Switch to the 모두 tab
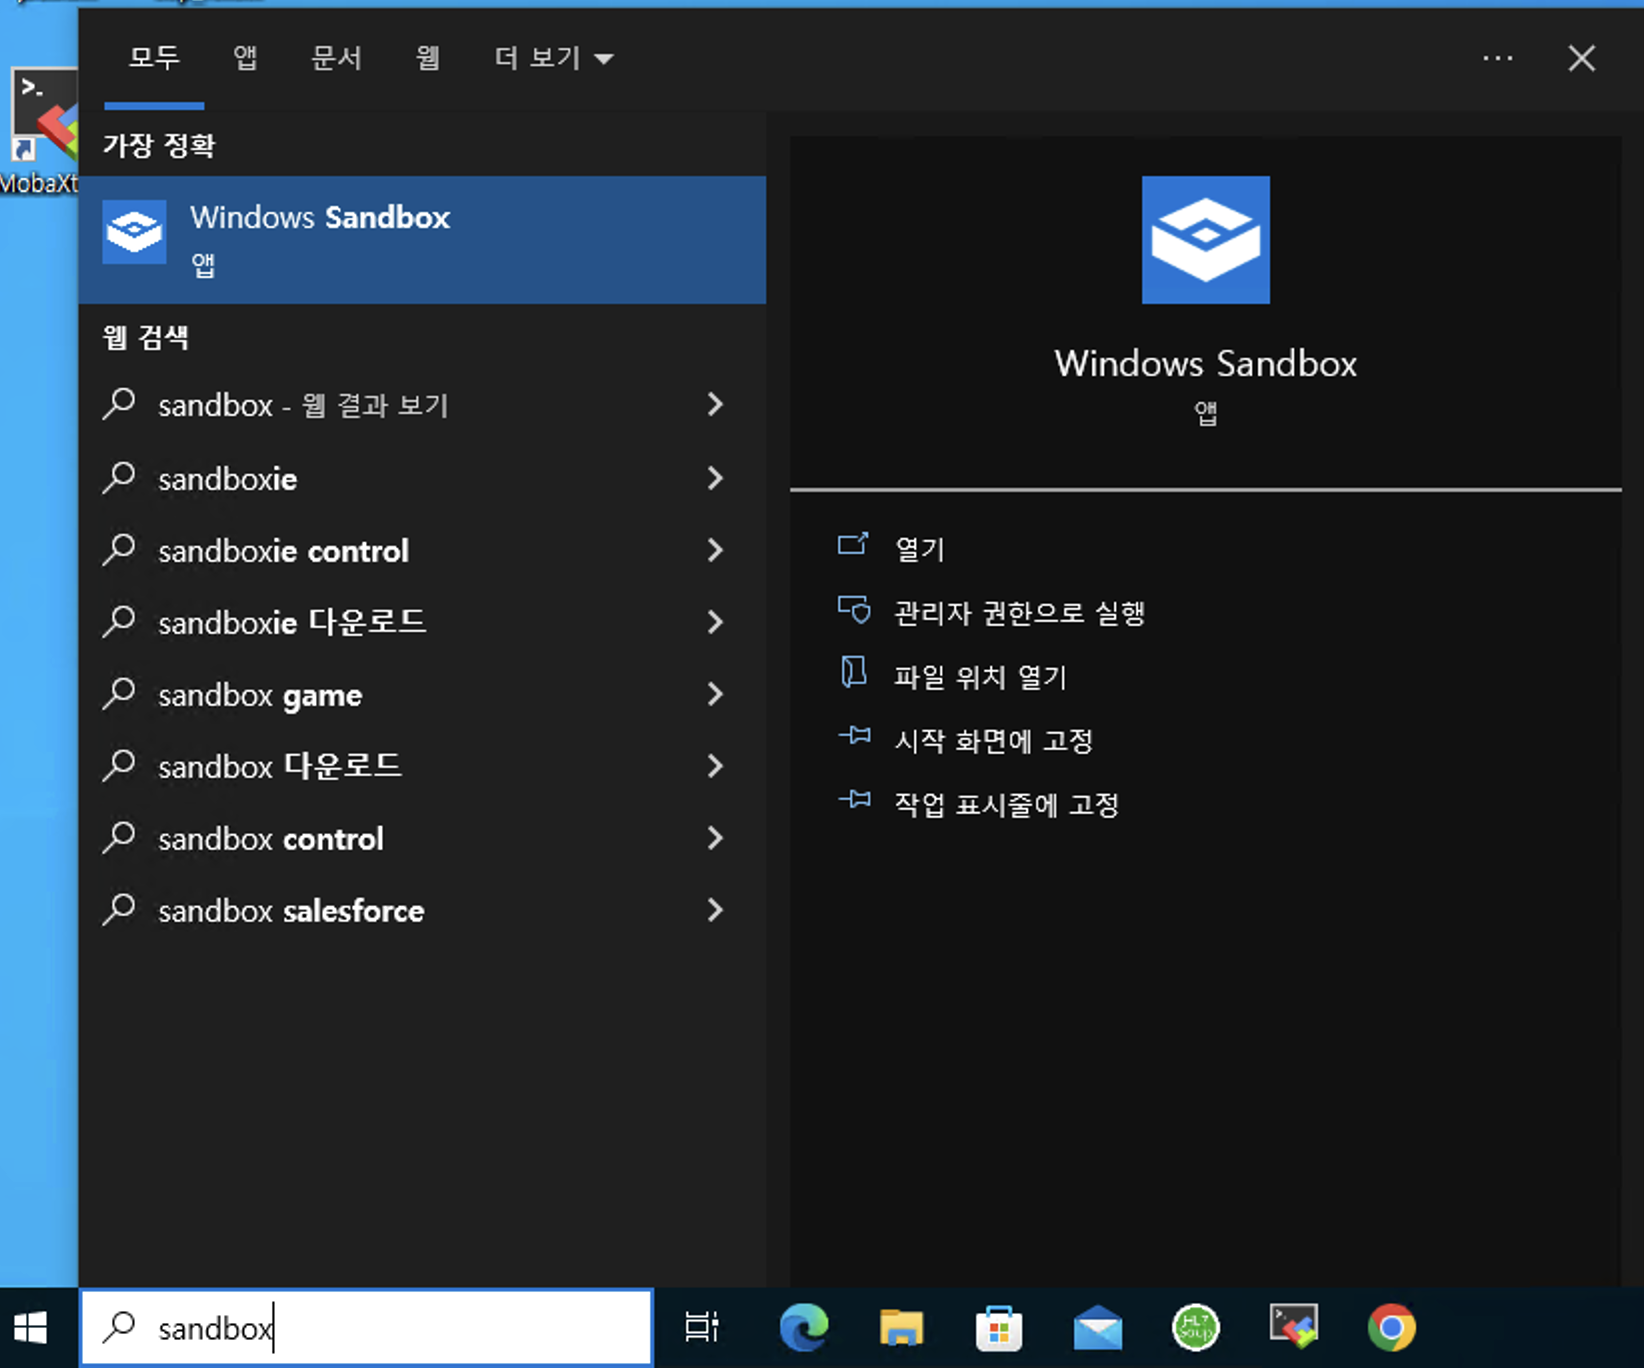This screenshot has width=1644, height=1368. click(154, 58)
